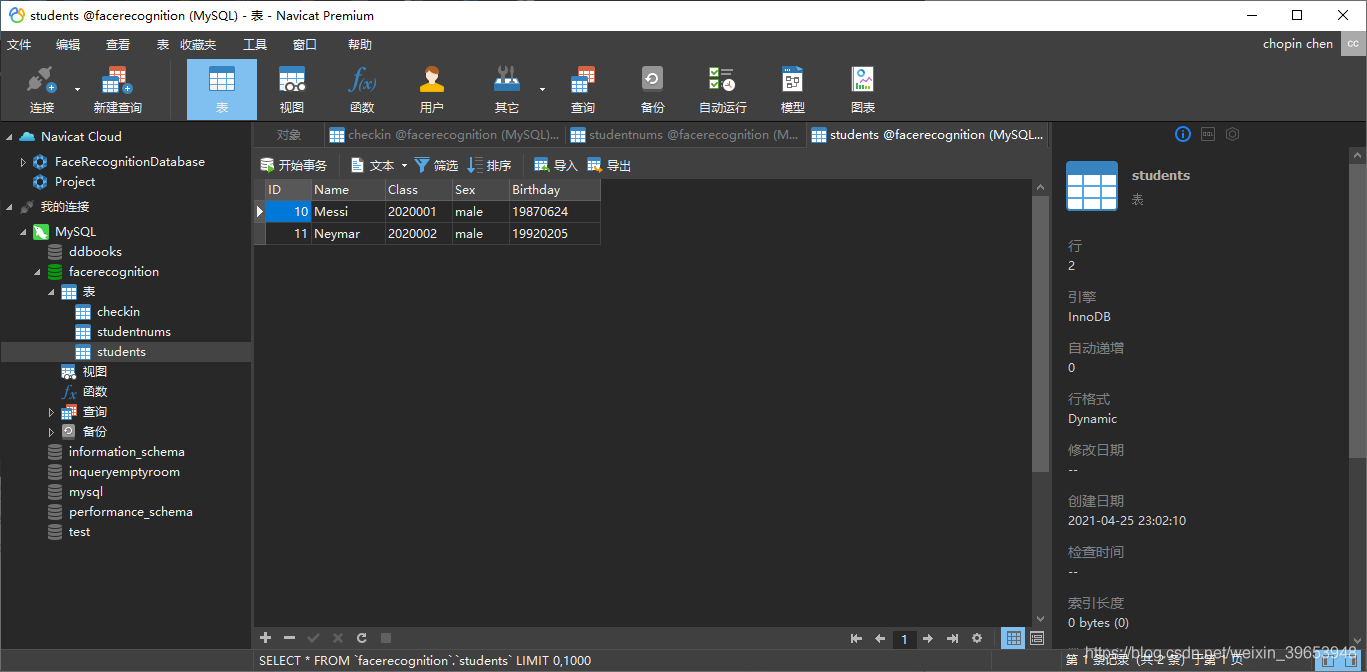Switch to grid view

pyautogui.click(x=1014, y=638)
